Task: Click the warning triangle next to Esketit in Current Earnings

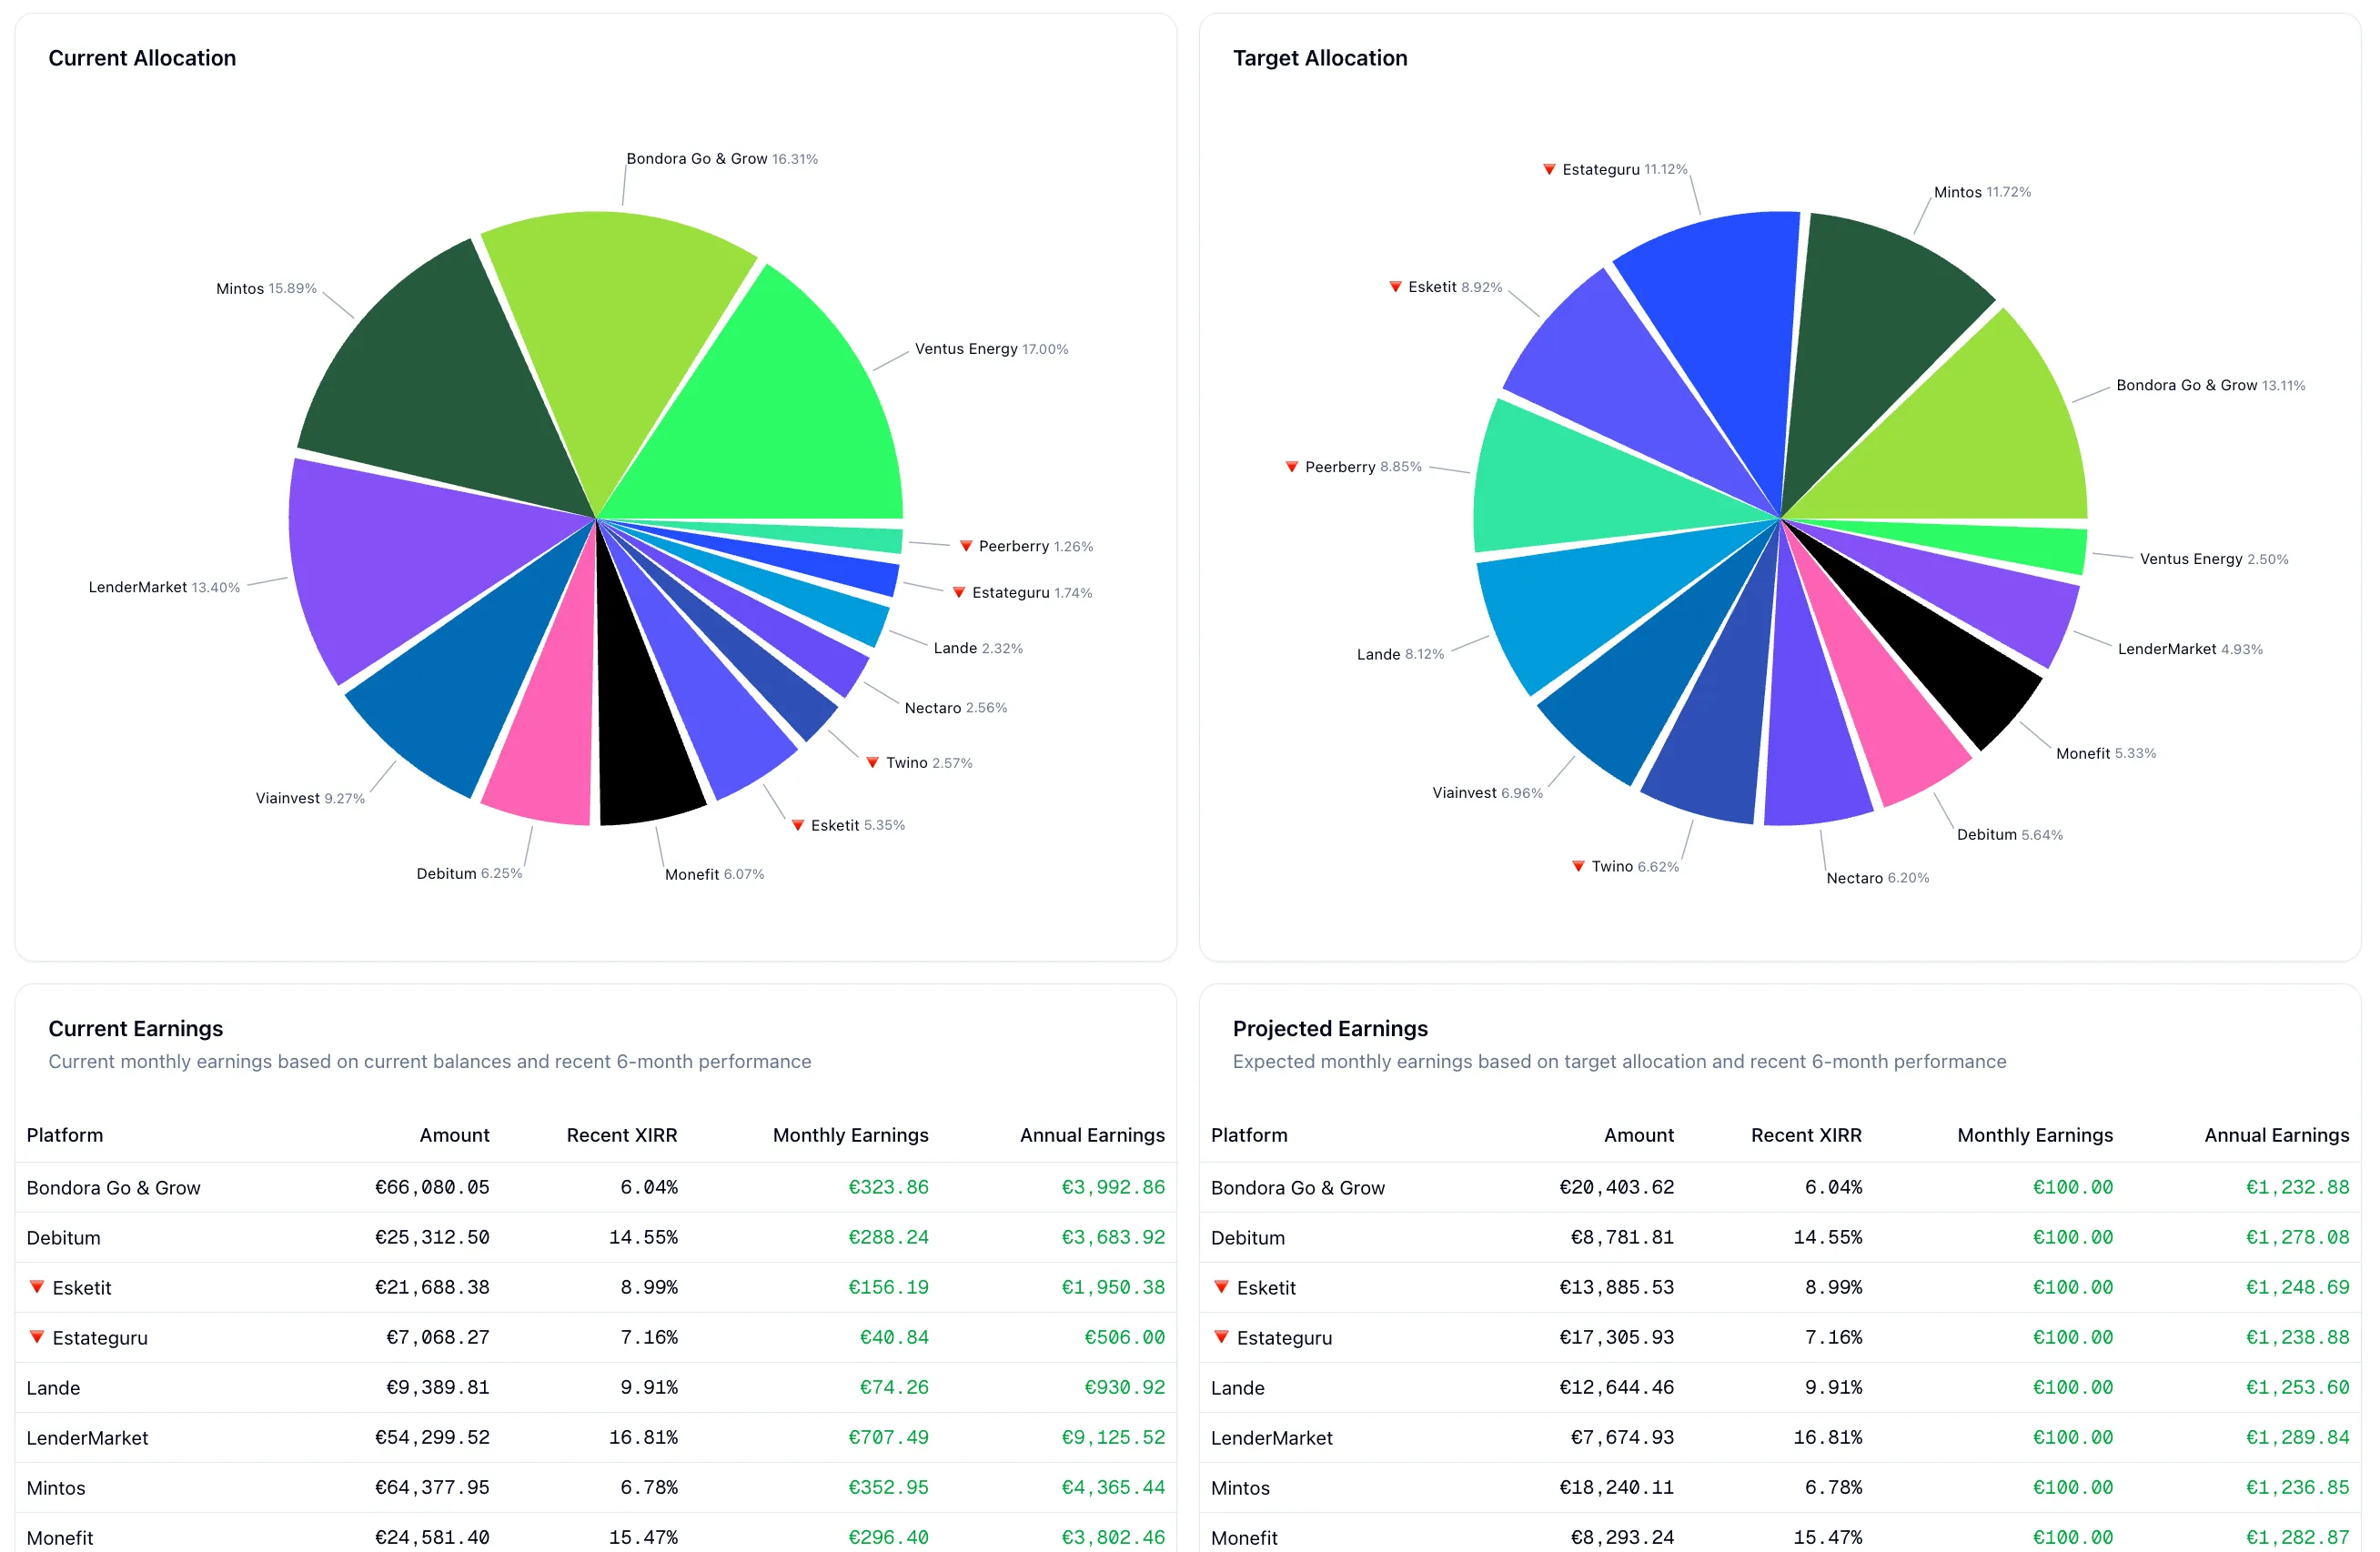Action: (37, 1288)
